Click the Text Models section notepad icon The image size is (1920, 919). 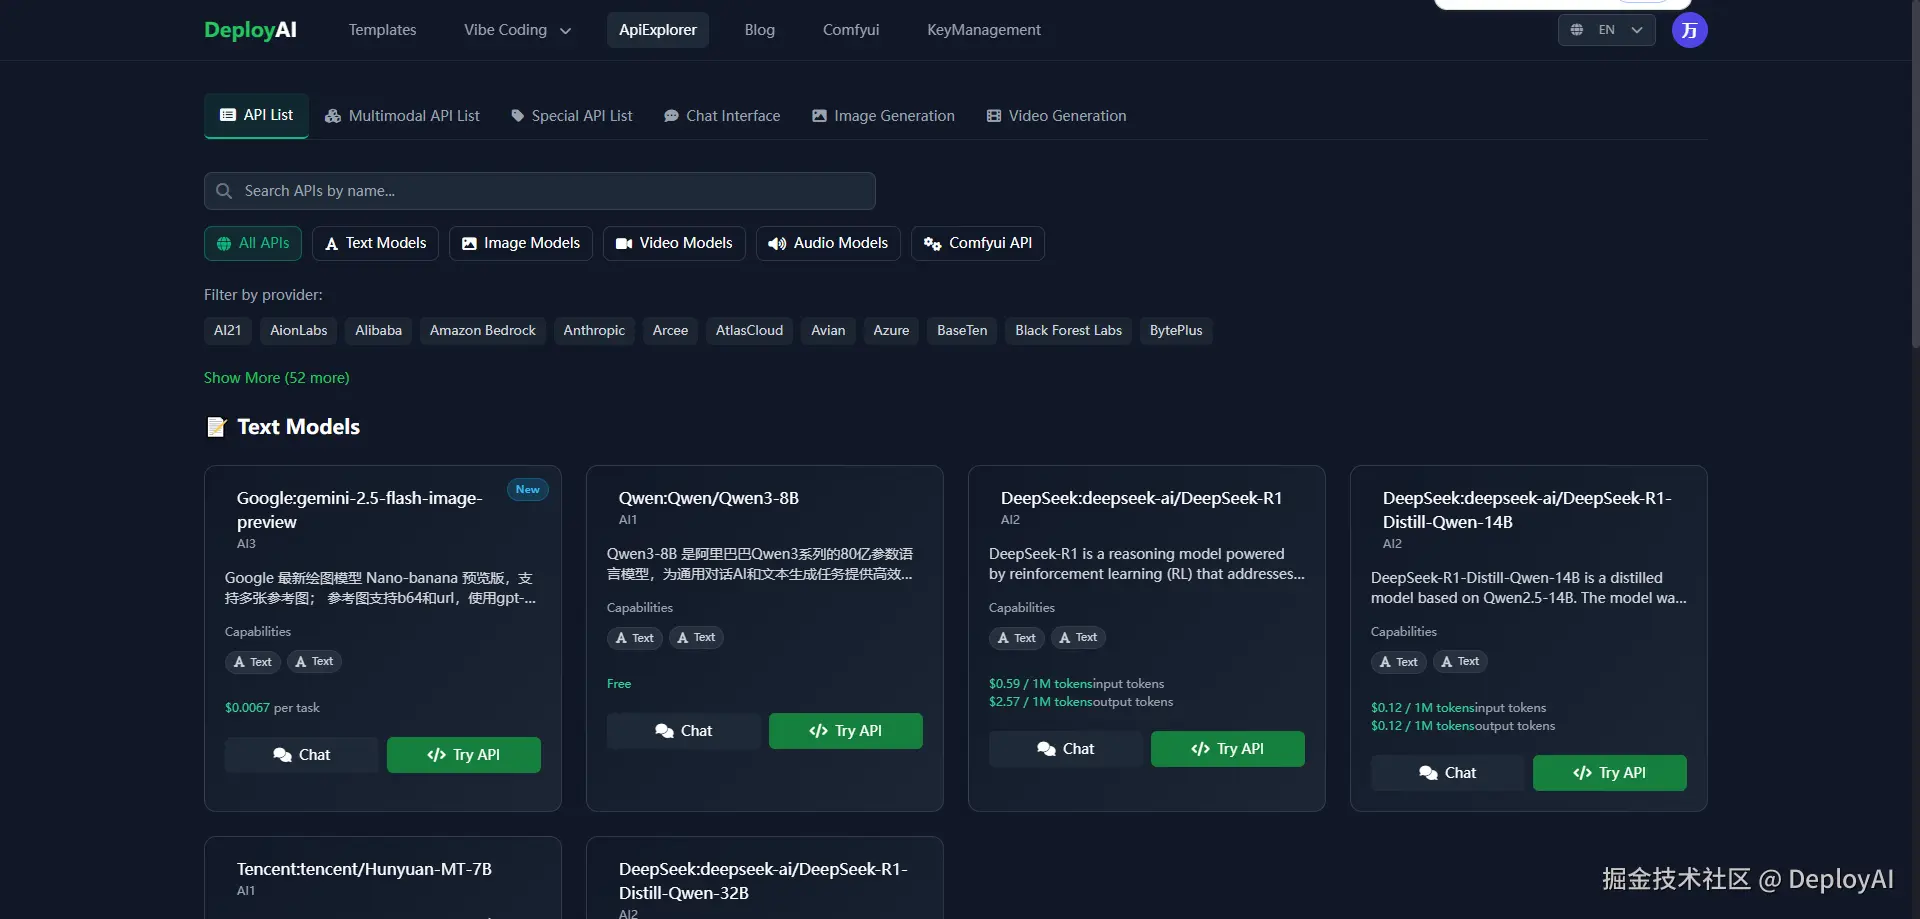pos(216,427)
